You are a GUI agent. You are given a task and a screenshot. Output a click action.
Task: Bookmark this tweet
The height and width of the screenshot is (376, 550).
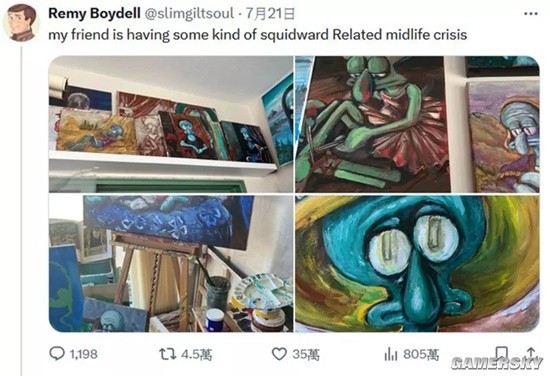pyautogui.click(x=502, y=354)
